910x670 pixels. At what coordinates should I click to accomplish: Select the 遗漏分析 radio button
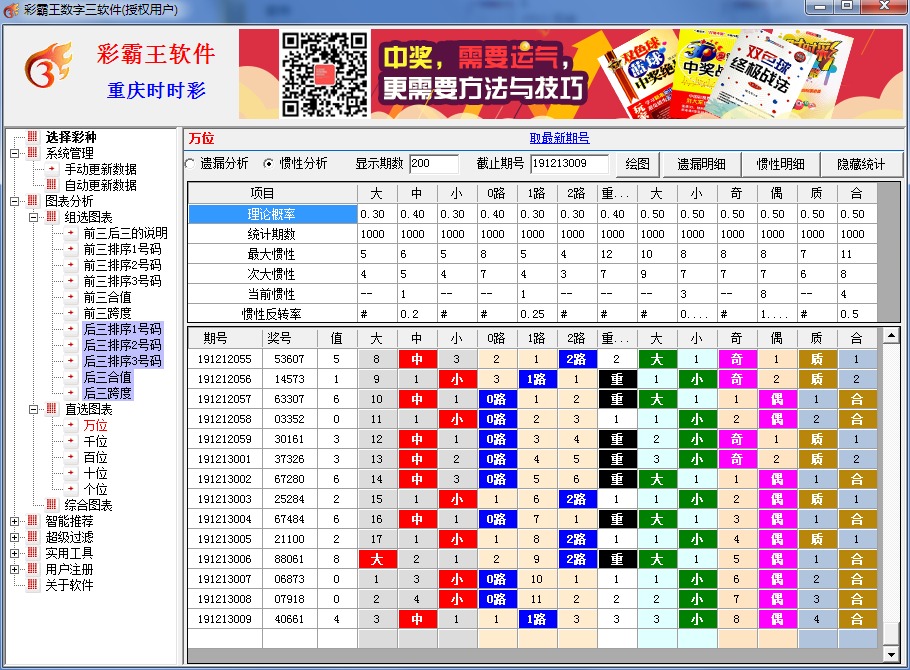[x=191, y=164]
